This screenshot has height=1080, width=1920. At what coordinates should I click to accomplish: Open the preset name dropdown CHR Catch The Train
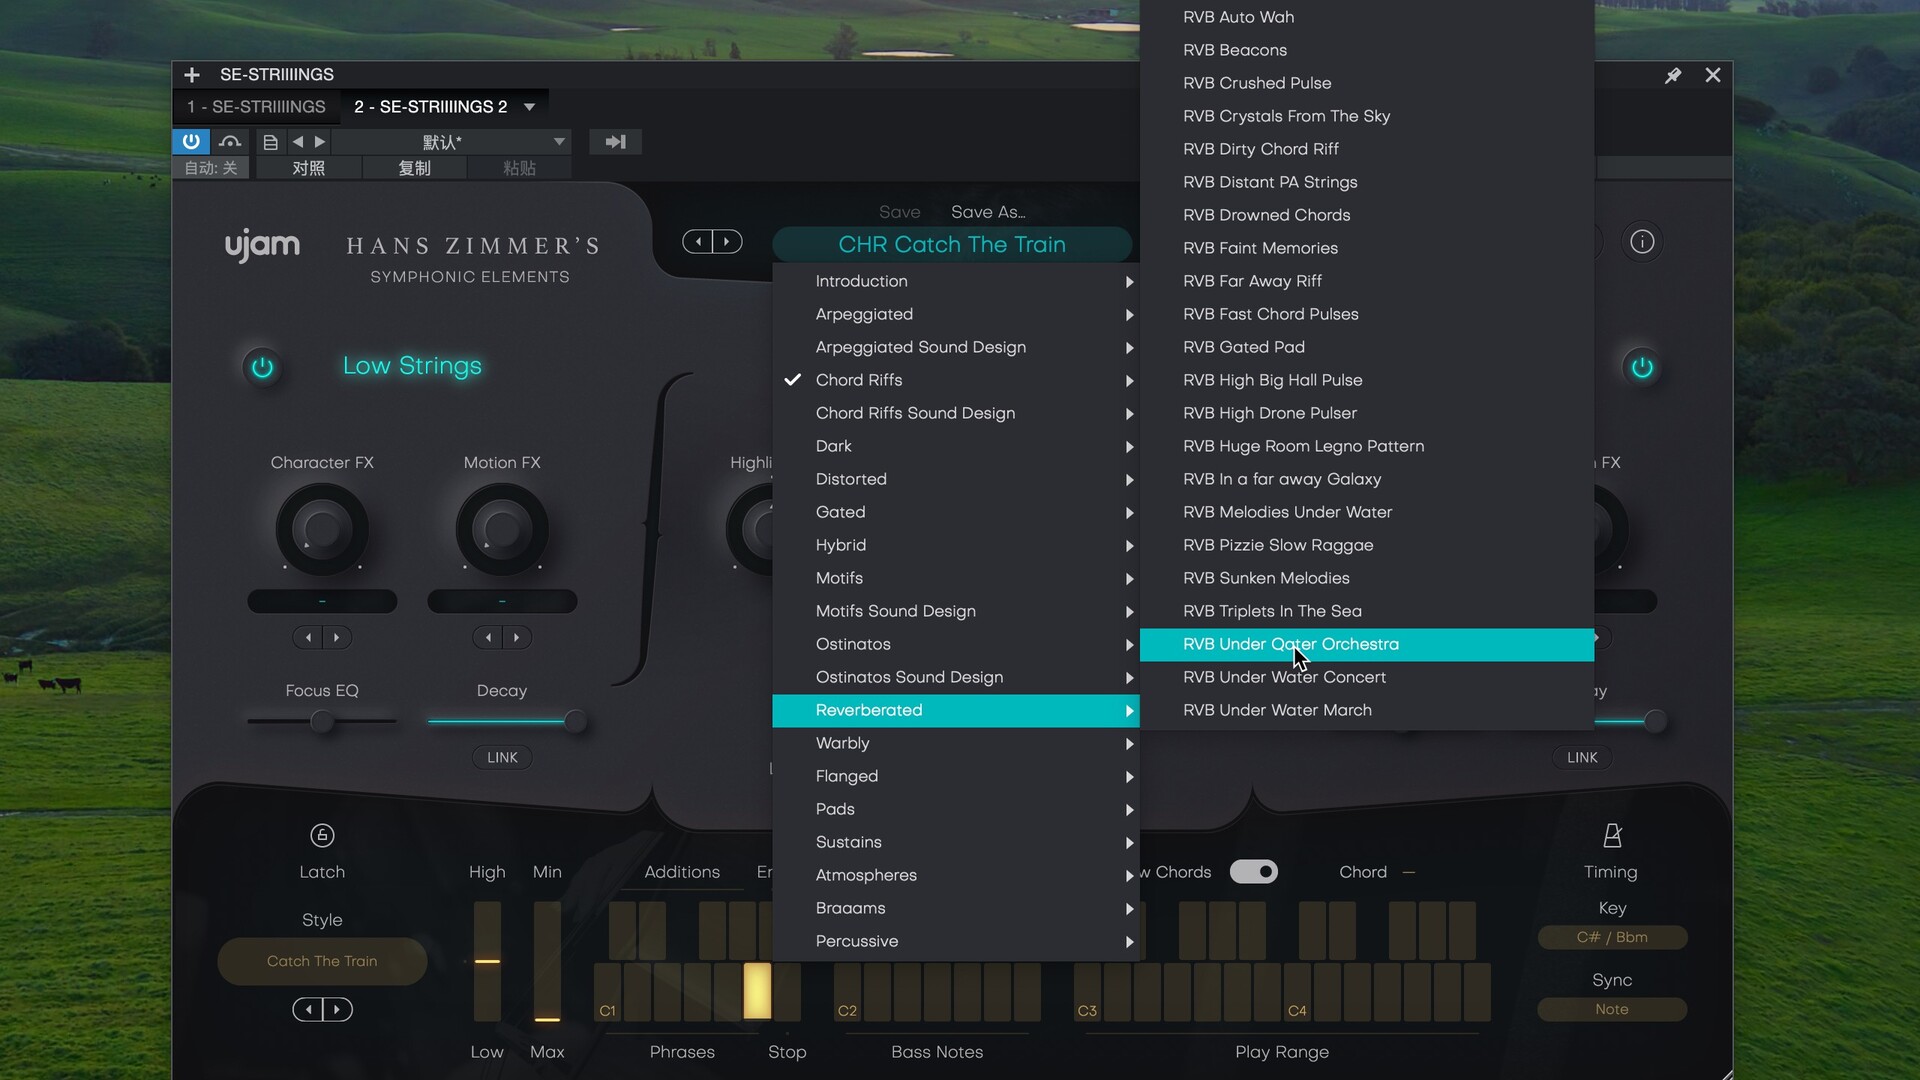pos(952,245)
